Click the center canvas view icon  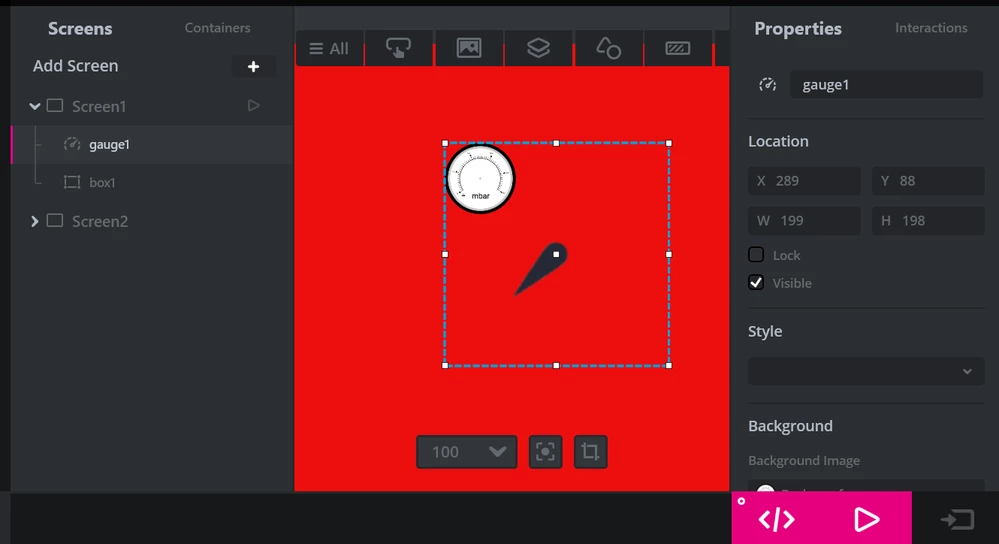(545, 452)
